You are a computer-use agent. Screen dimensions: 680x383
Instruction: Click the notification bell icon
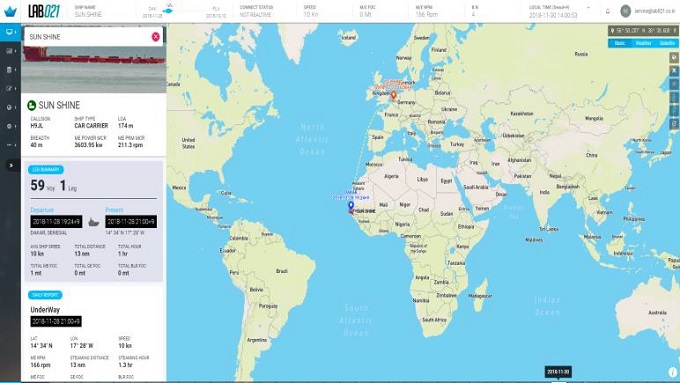pyautogui.click(x=608, y=11)
